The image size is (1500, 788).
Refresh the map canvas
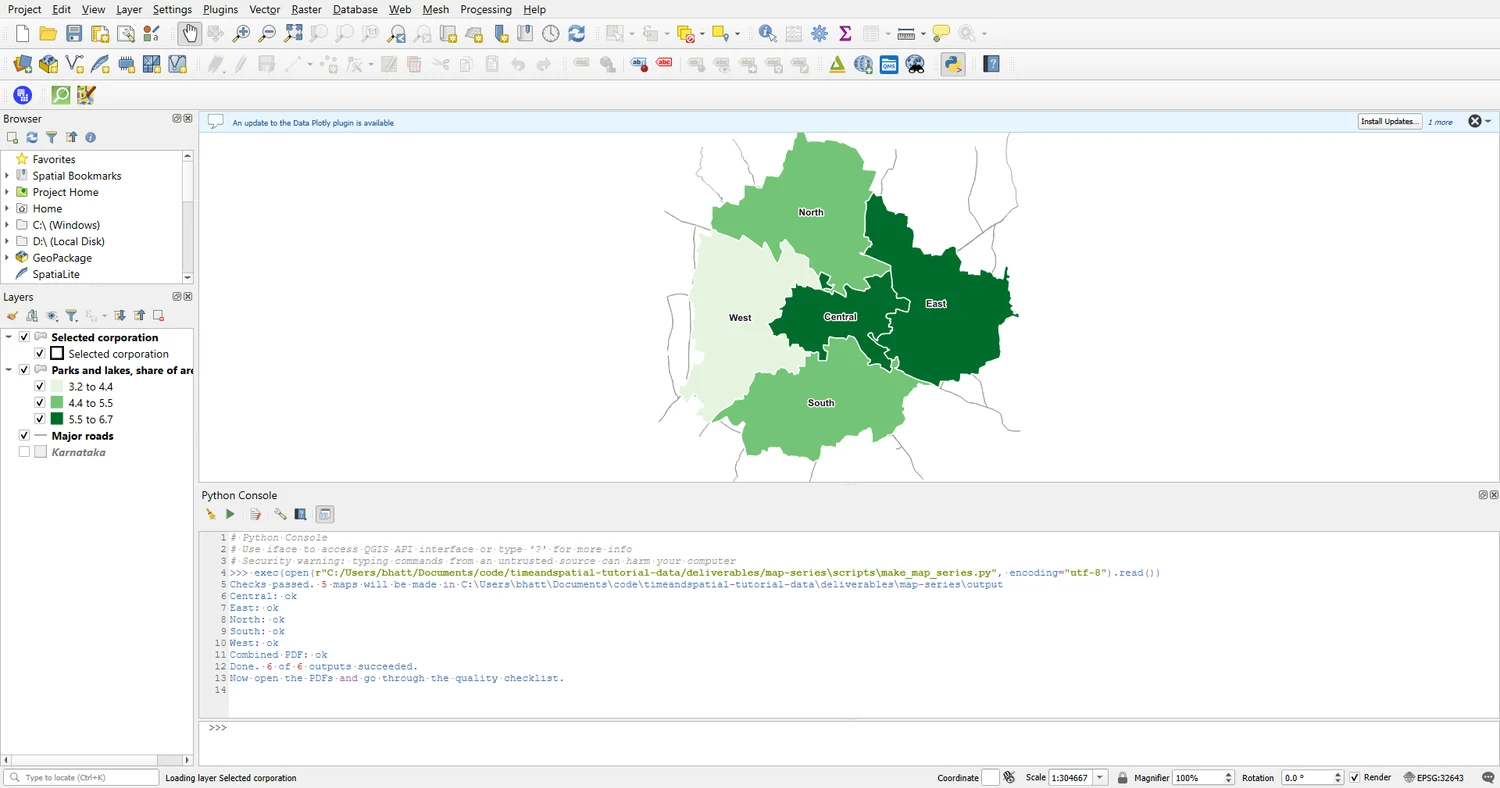577,34
